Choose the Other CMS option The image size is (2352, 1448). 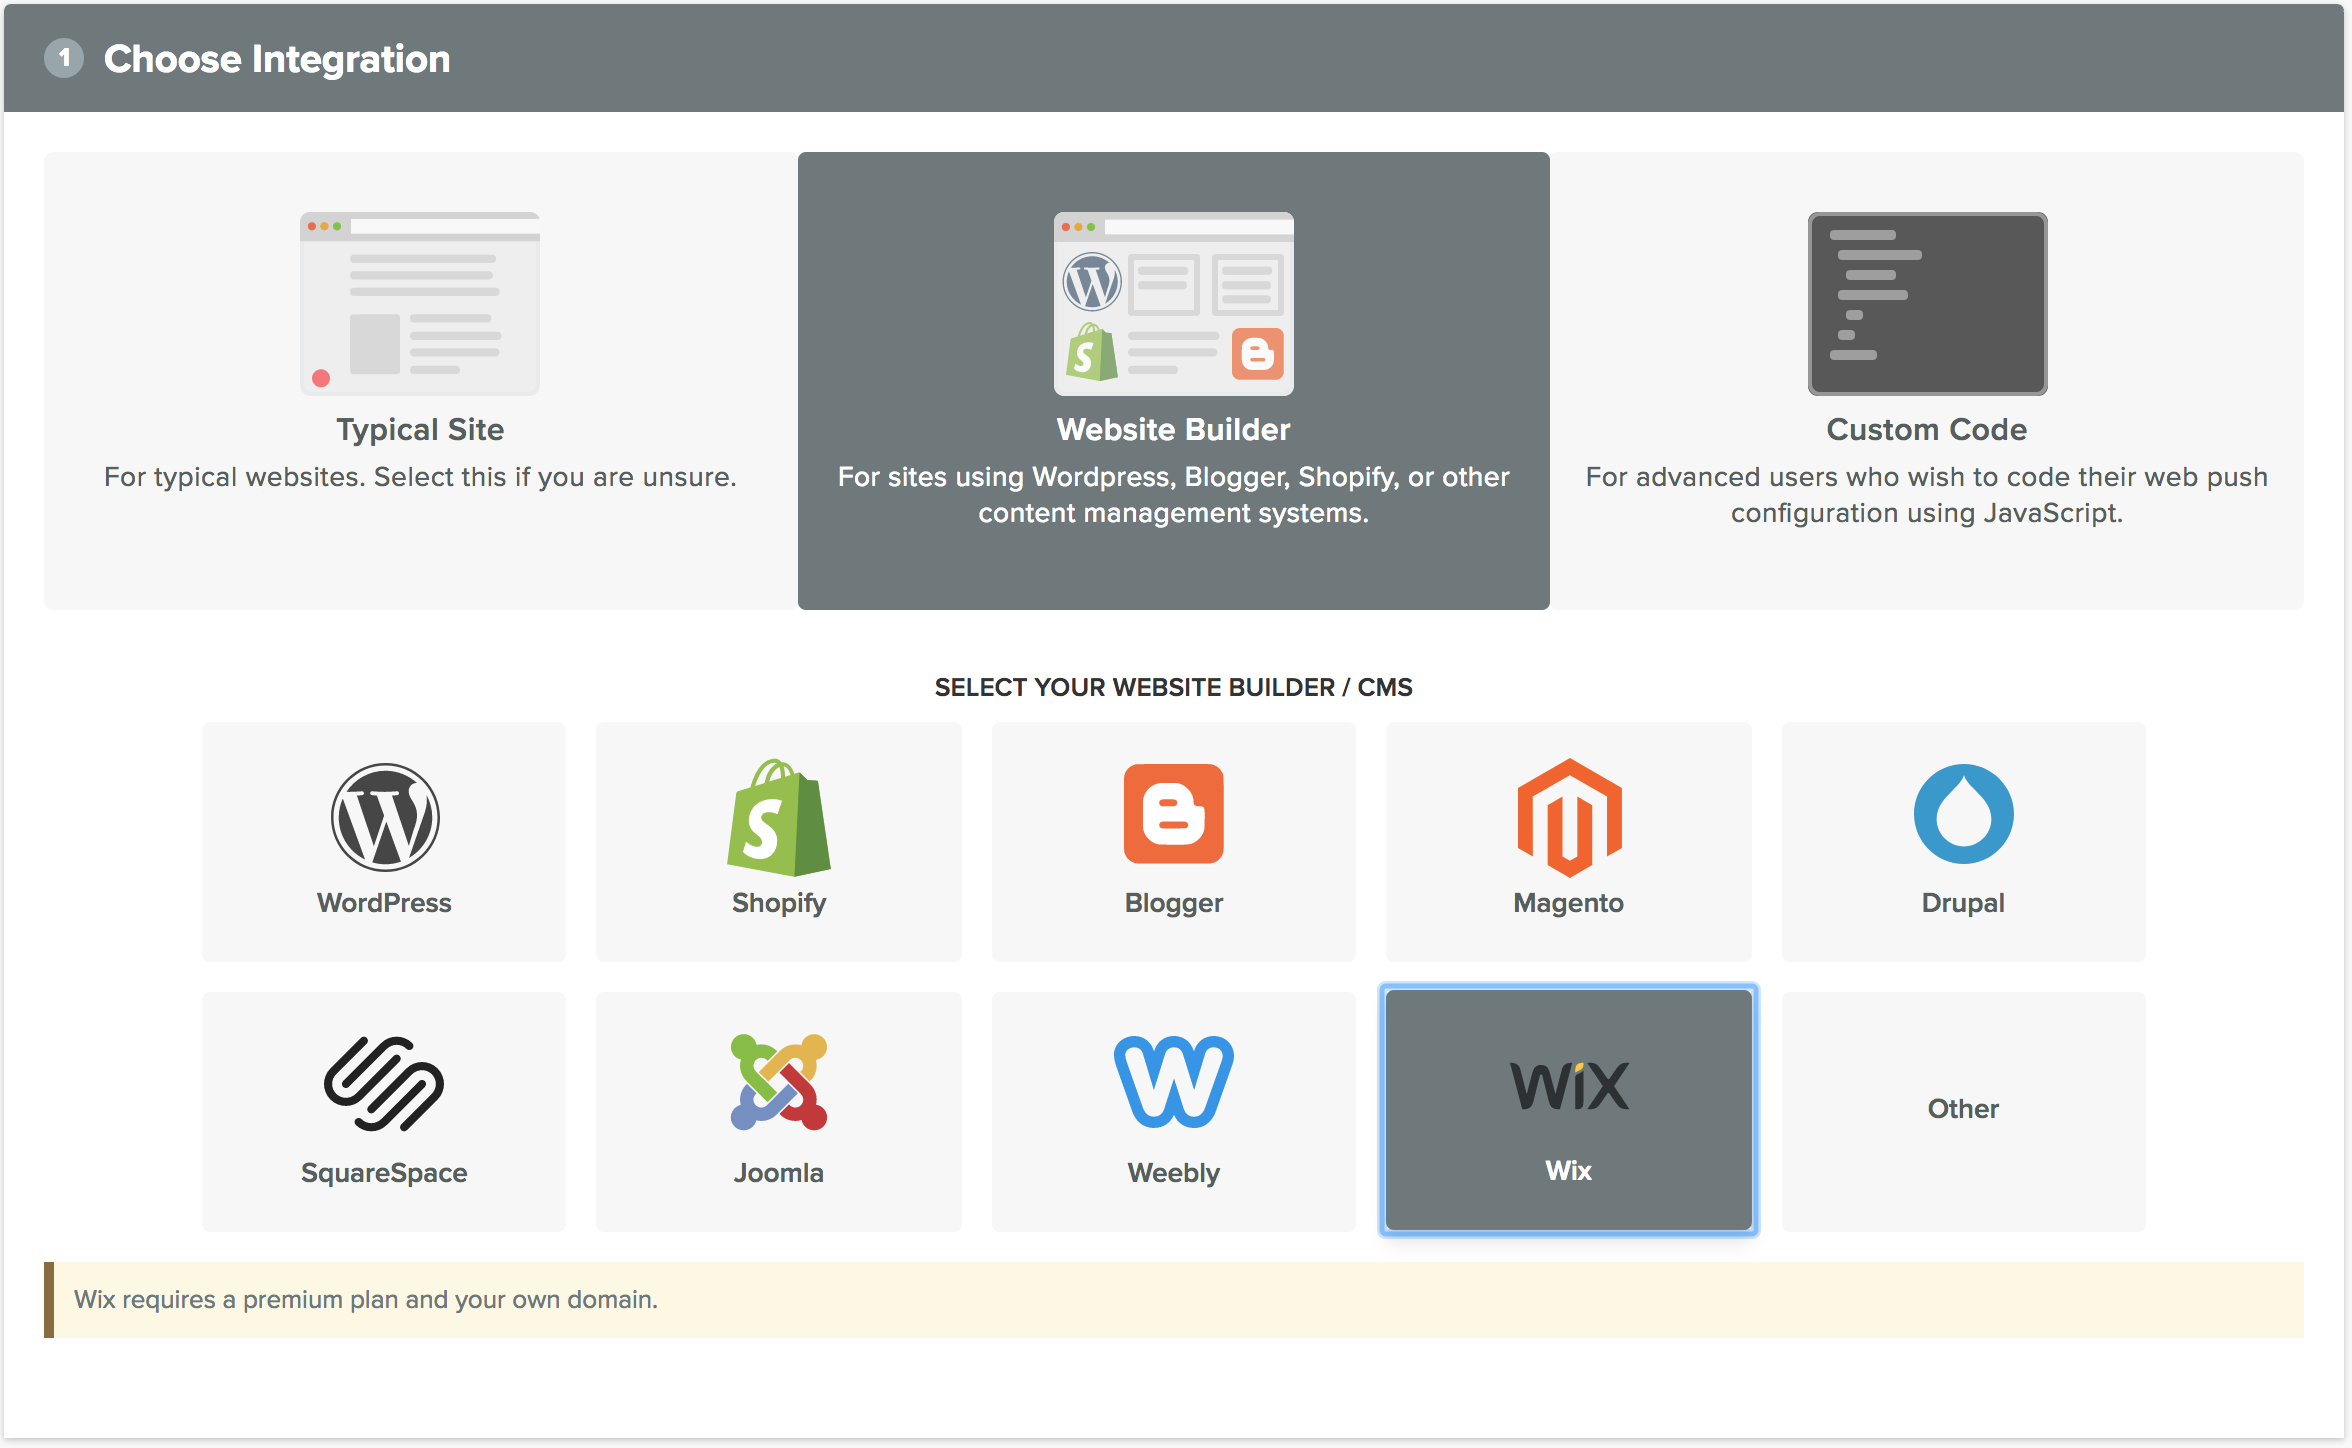point(1962,1110)
